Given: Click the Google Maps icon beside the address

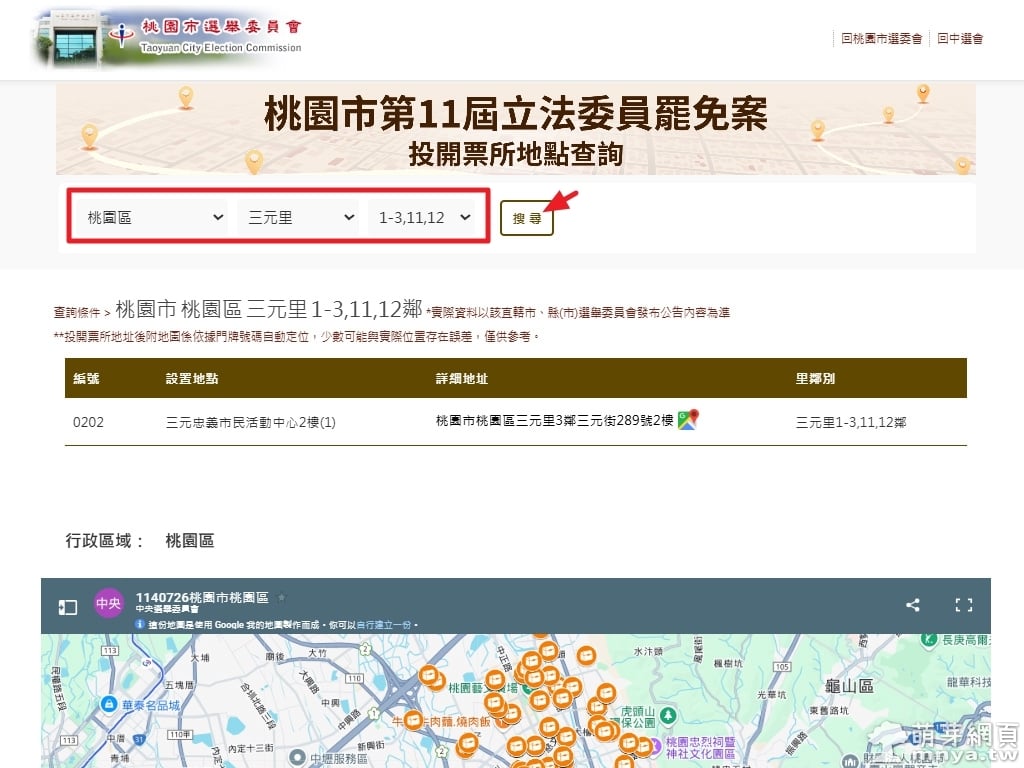Looking at the screenshot, I should 687,420.
